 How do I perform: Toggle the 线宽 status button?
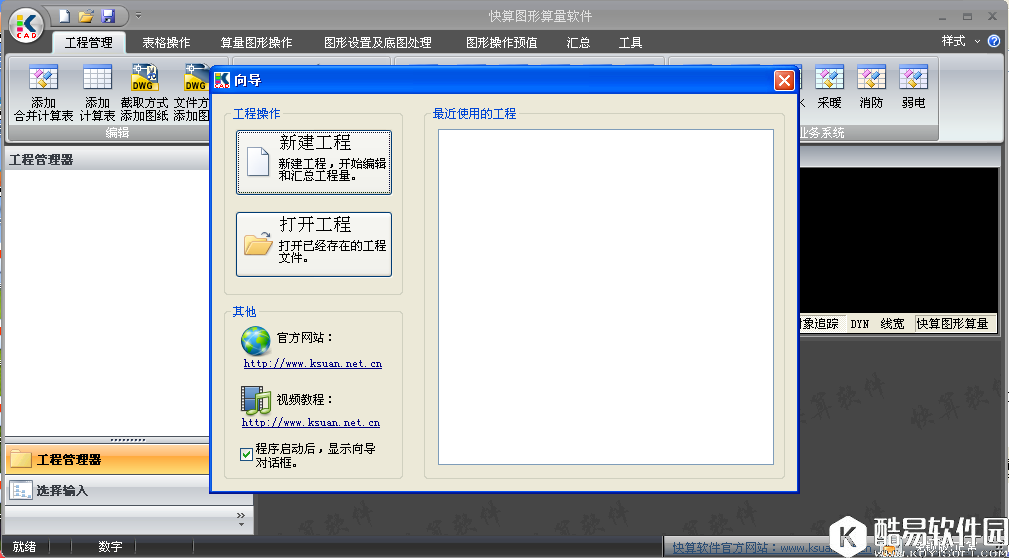coord(893,324)
